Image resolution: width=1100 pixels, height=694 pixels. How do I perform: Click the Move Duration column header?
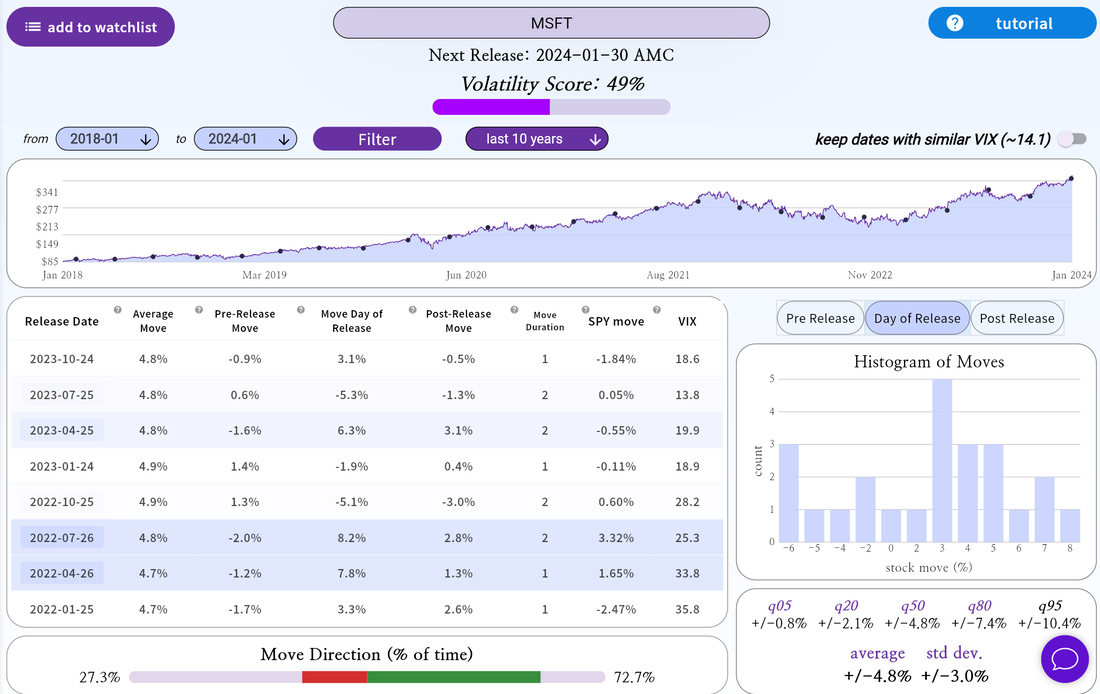tap(545, 321)
